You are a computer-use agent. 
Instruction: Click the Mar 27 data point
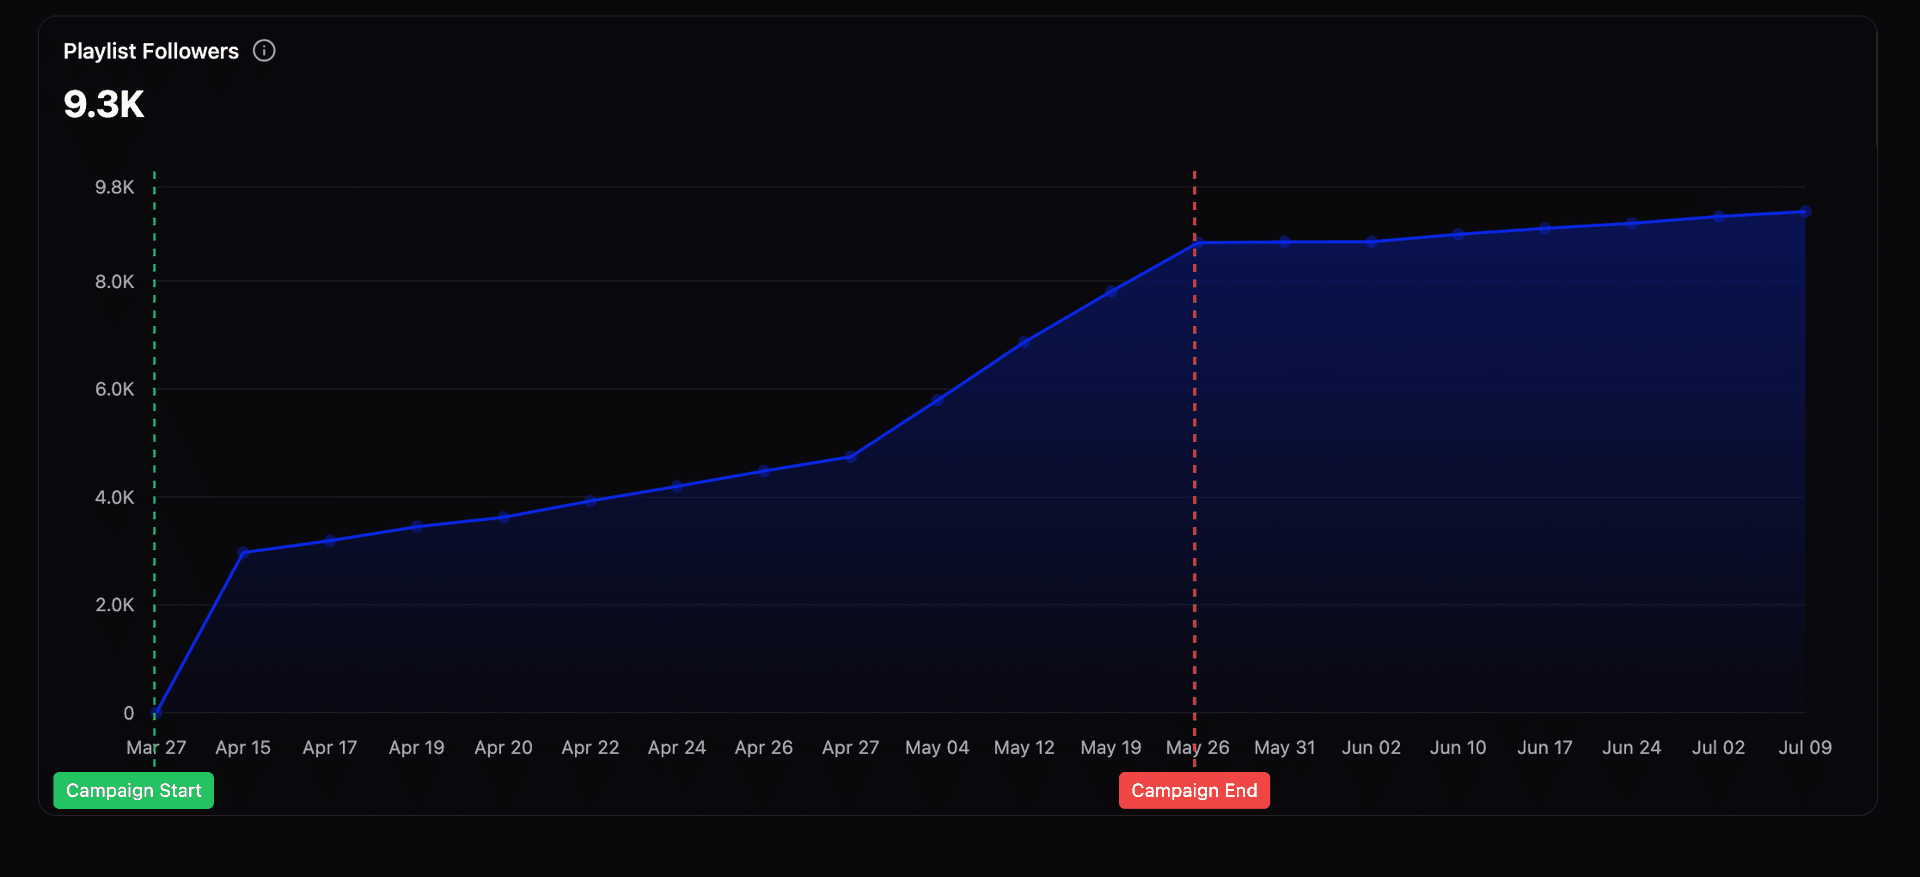click(156, 713)
